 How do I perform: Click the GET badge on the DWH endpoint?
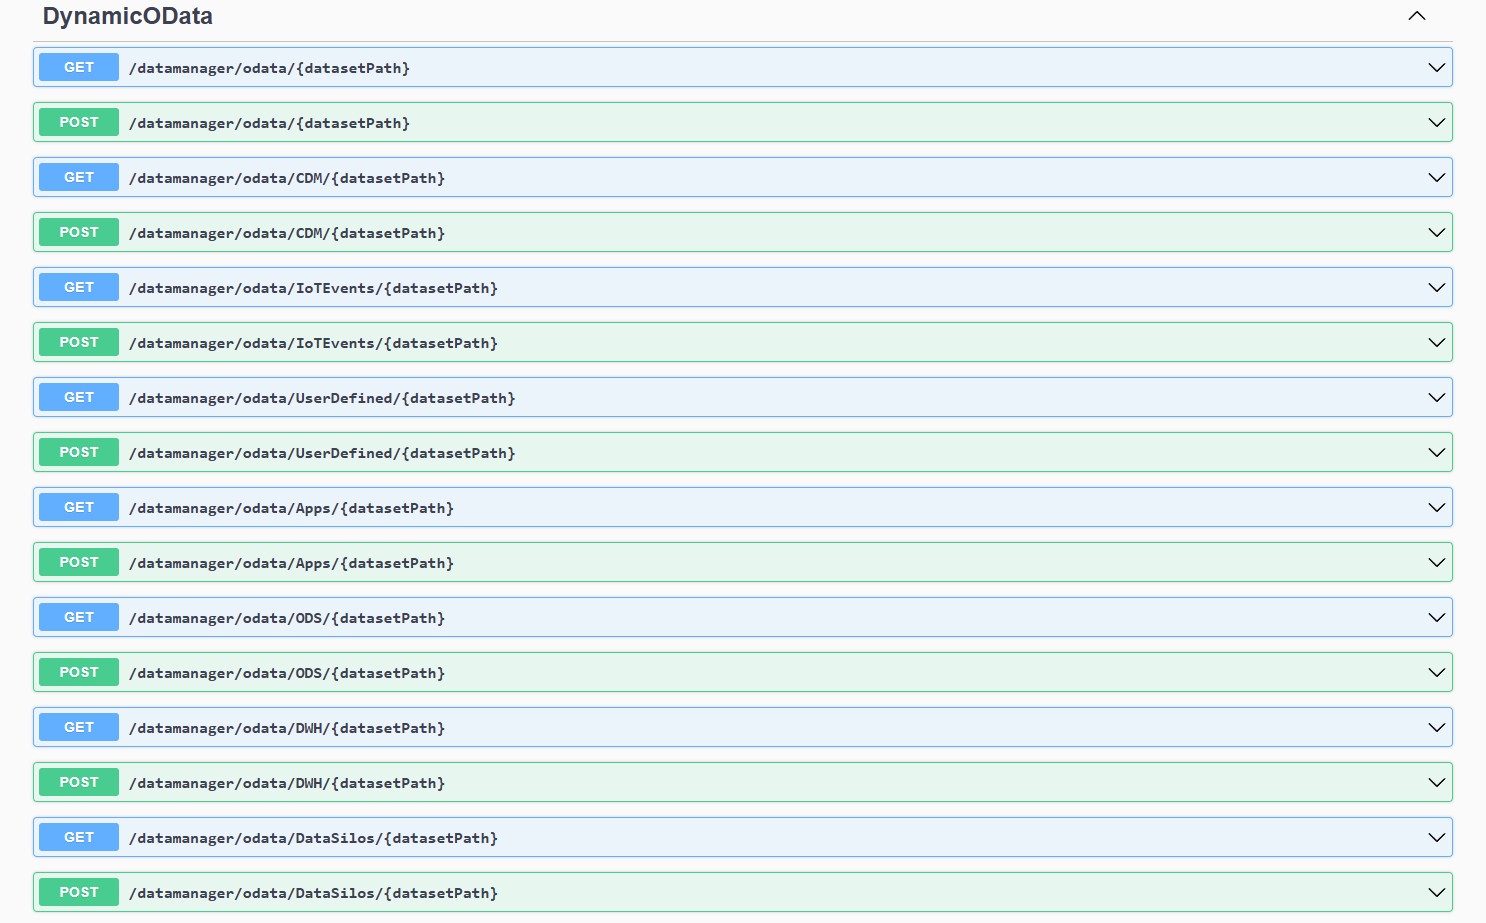[78, 727]
